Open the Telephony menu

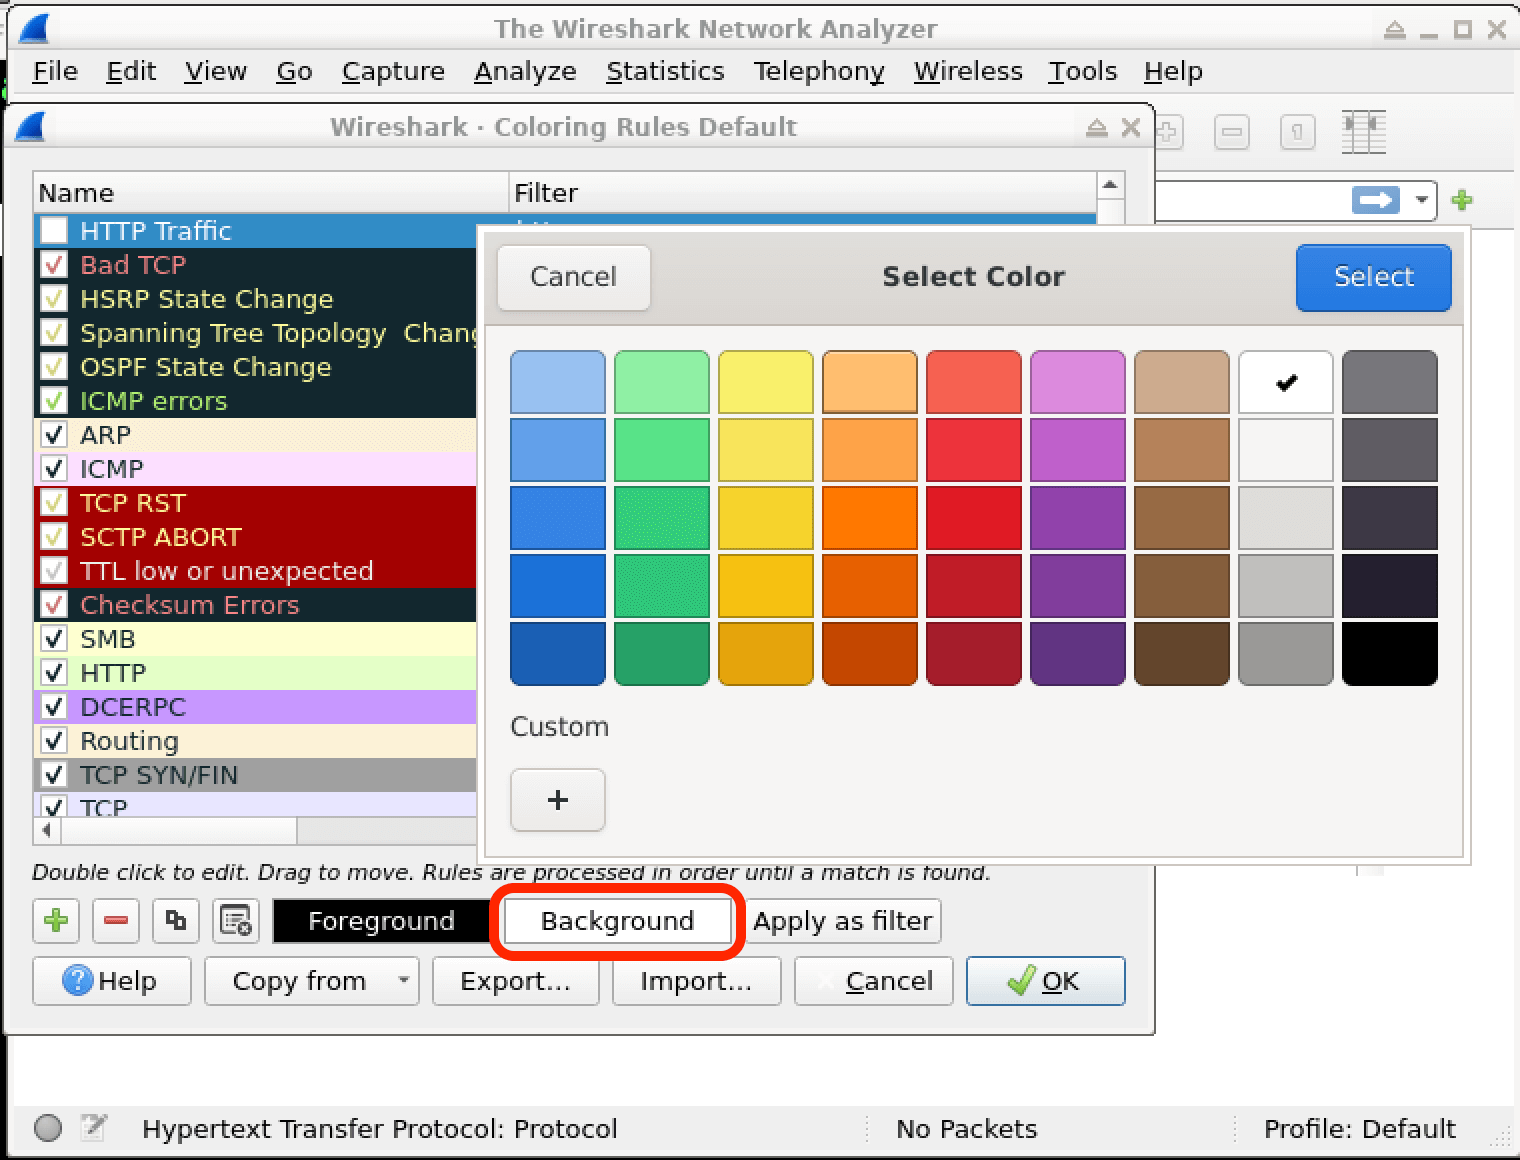[x=819, y=71]
